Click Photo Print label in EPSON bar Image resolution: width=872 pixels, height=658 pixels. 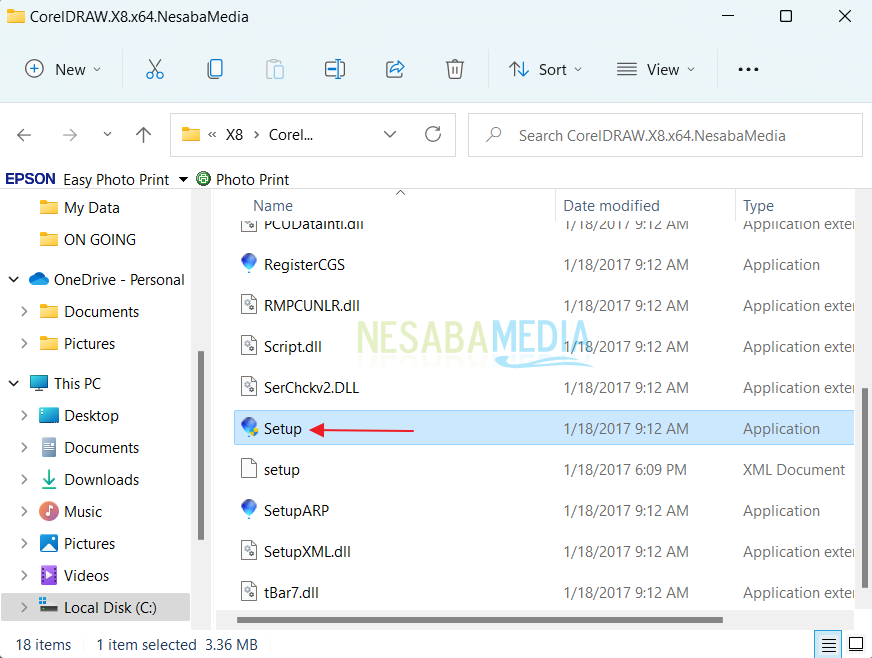[252, 180]
